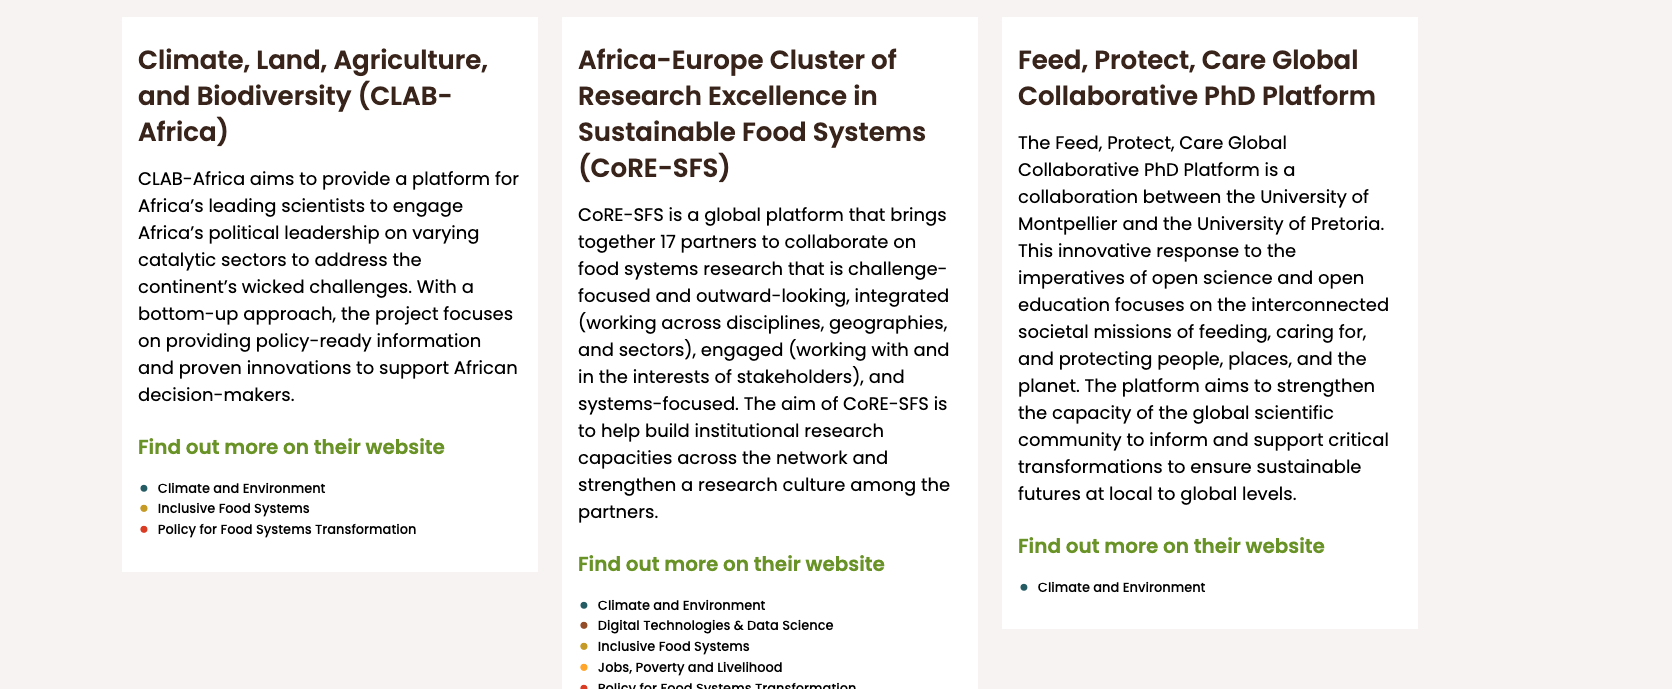Image resolution: width=1672 pixels, height=689 pixels.
Task: Select "Inclusive Food Systems" tag under CLAB-Africa
Action: (x=233, y=508)
